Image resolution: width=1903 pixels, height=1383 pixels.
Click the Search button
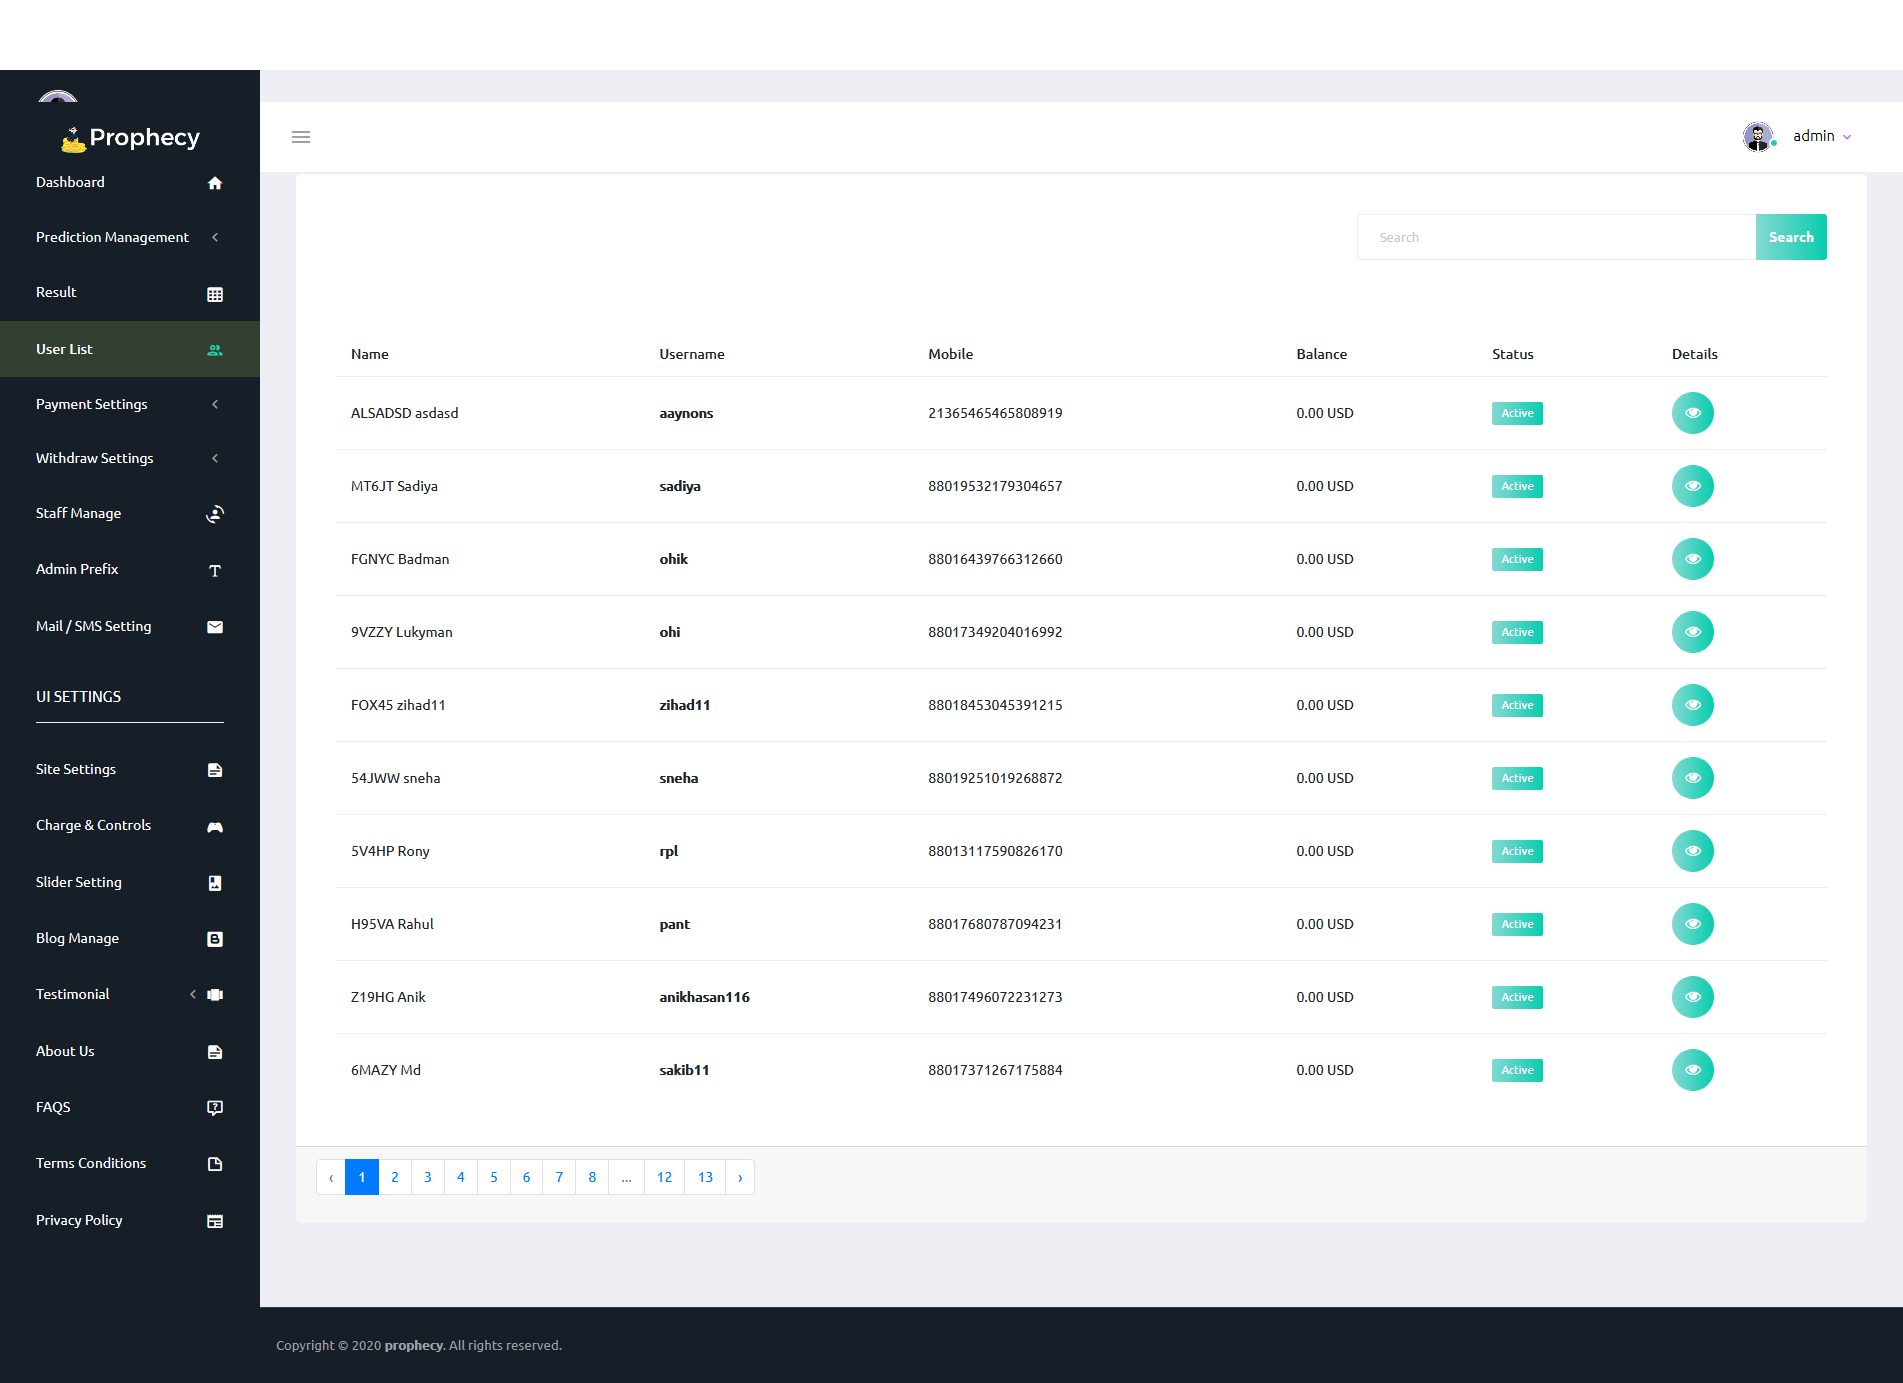[1791, 237]
